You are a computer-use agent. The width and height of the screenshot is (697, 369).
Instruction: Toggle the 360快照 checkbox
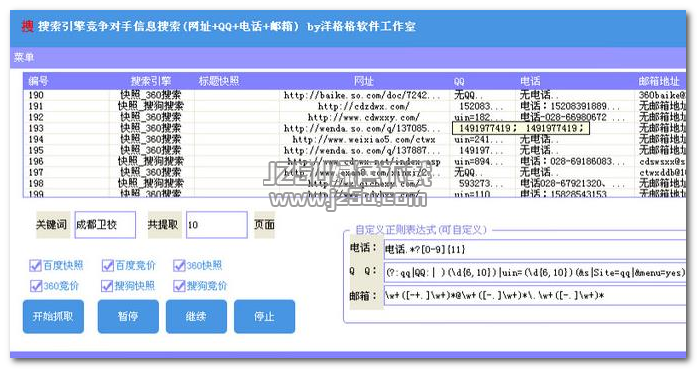[x=179, y=266]
